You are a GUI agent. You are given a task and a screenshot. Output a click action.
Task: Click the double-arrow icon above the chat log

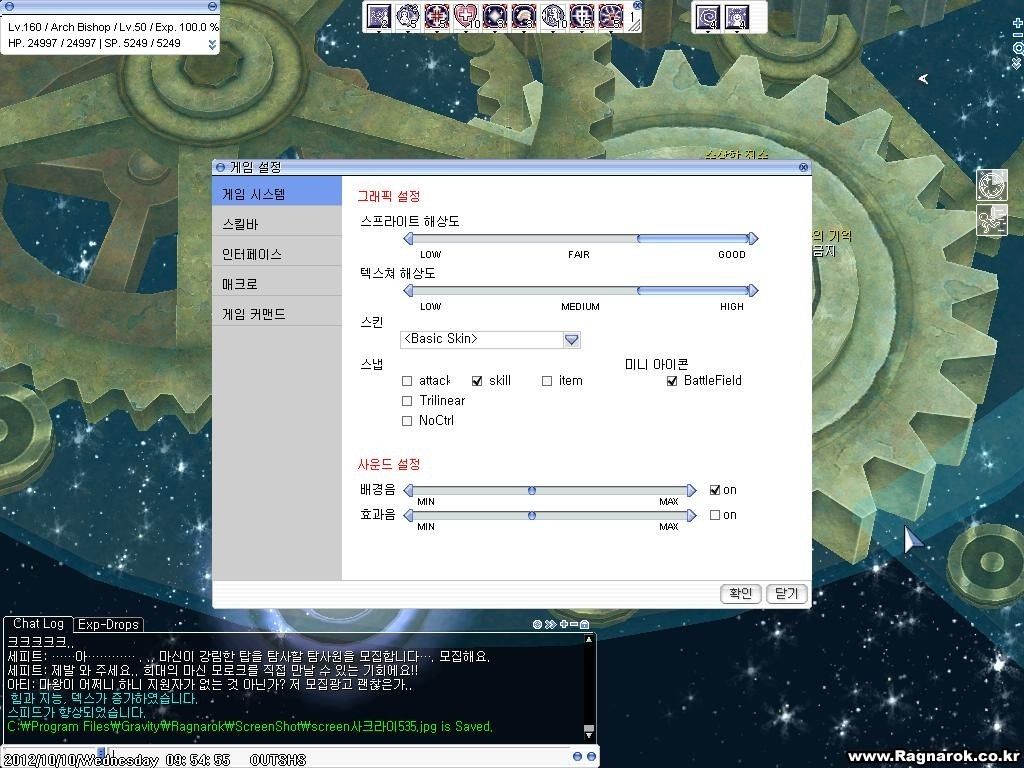550,624
